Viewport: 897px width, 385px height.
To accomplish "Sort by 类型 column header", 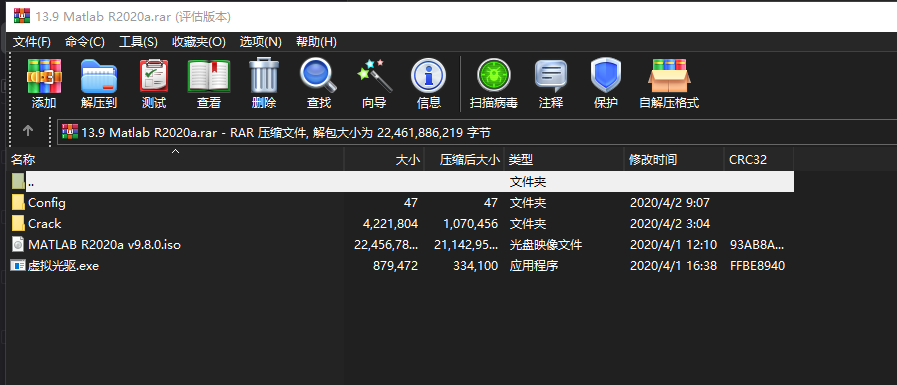I will (x=563, y=159).
